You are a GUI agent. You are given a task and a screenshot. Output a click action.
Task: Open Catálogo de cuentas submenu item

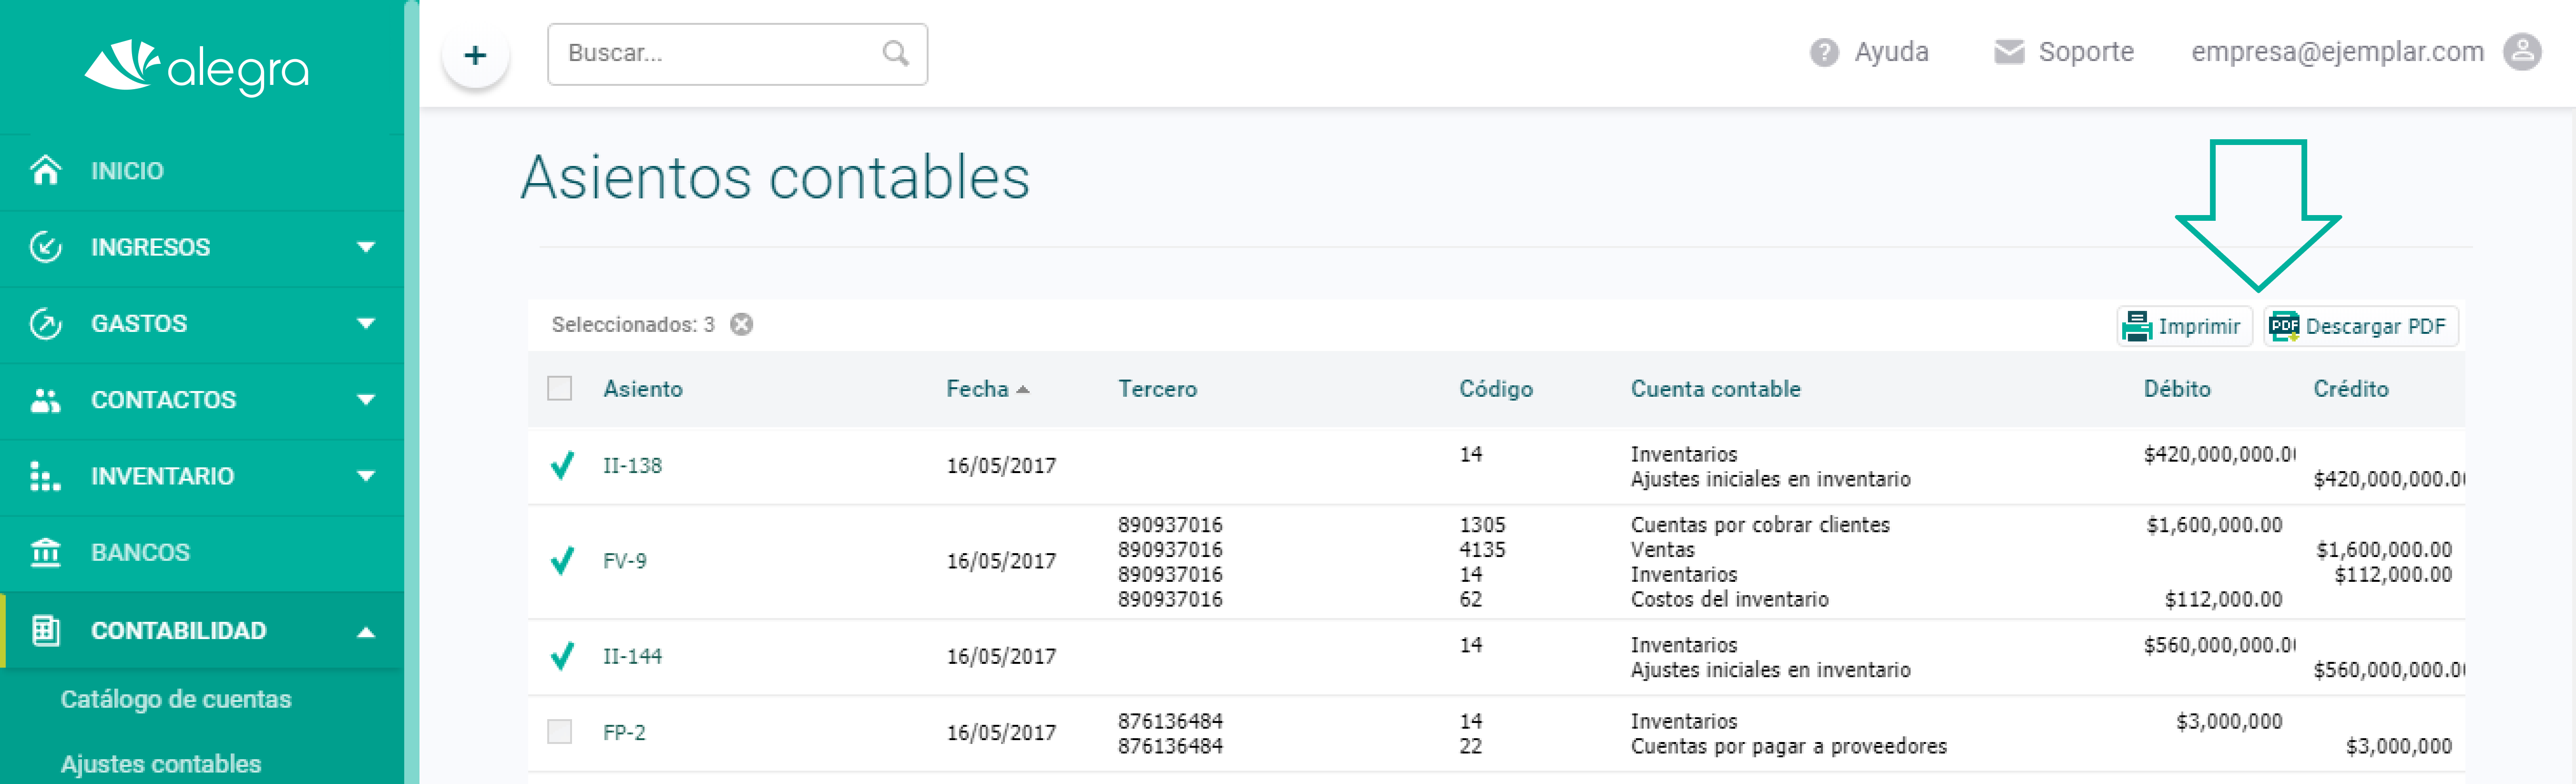[176, 699]
